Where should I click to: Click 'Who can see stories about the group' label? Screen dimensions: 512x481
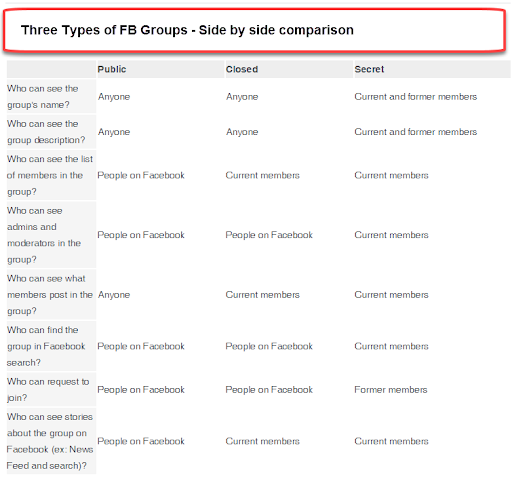50,441
